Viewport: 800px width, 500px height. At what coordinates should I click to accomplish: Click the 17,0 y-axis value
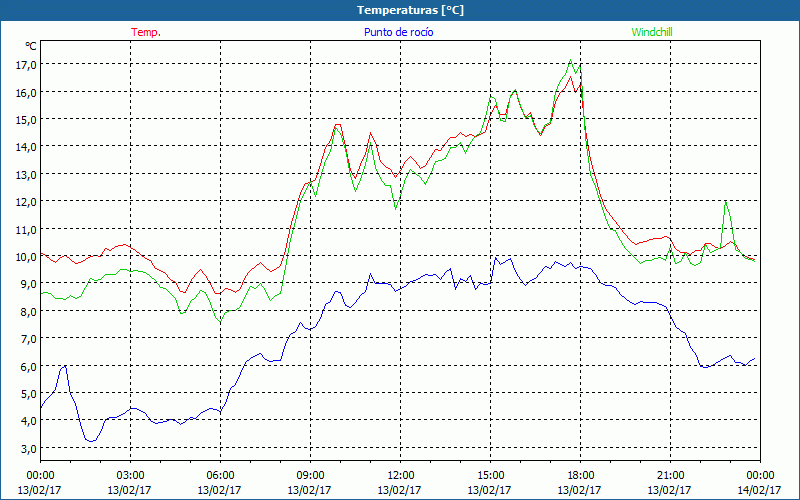(27, 65)
